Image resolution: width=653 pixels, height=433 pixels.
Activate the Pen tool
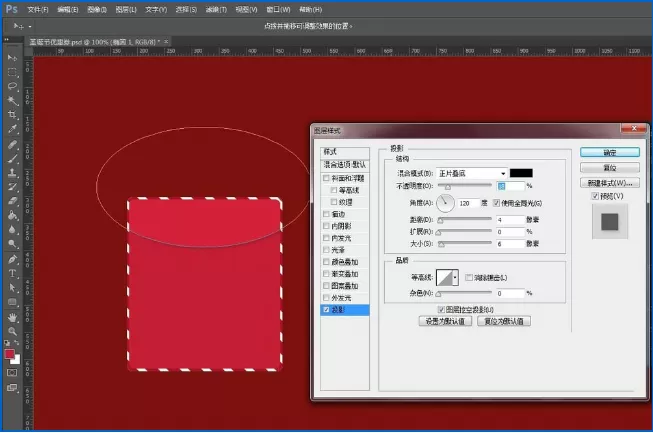click(x=12, y=259)
